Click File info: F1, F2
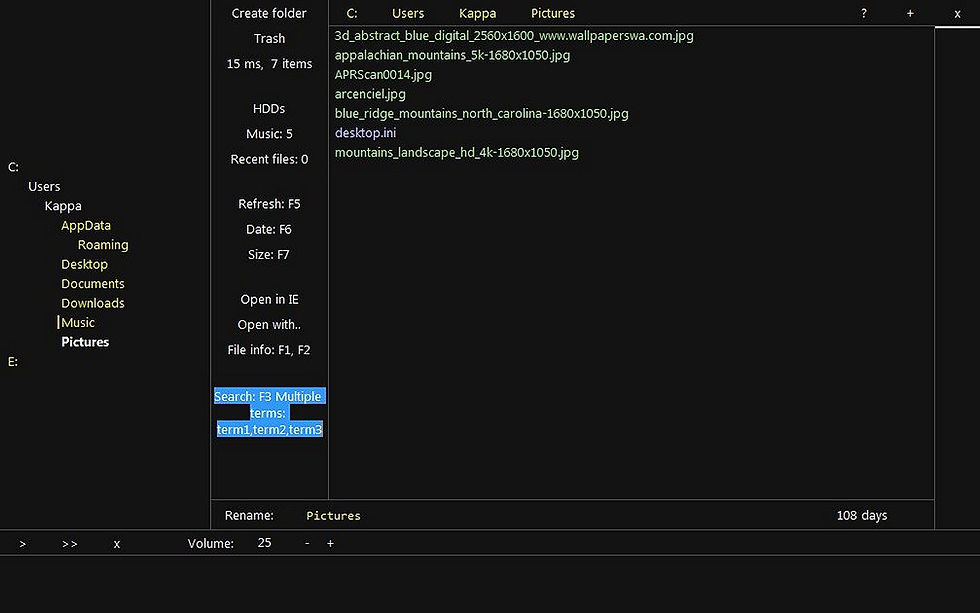The image size is (980, 613). tap(269, 350)
